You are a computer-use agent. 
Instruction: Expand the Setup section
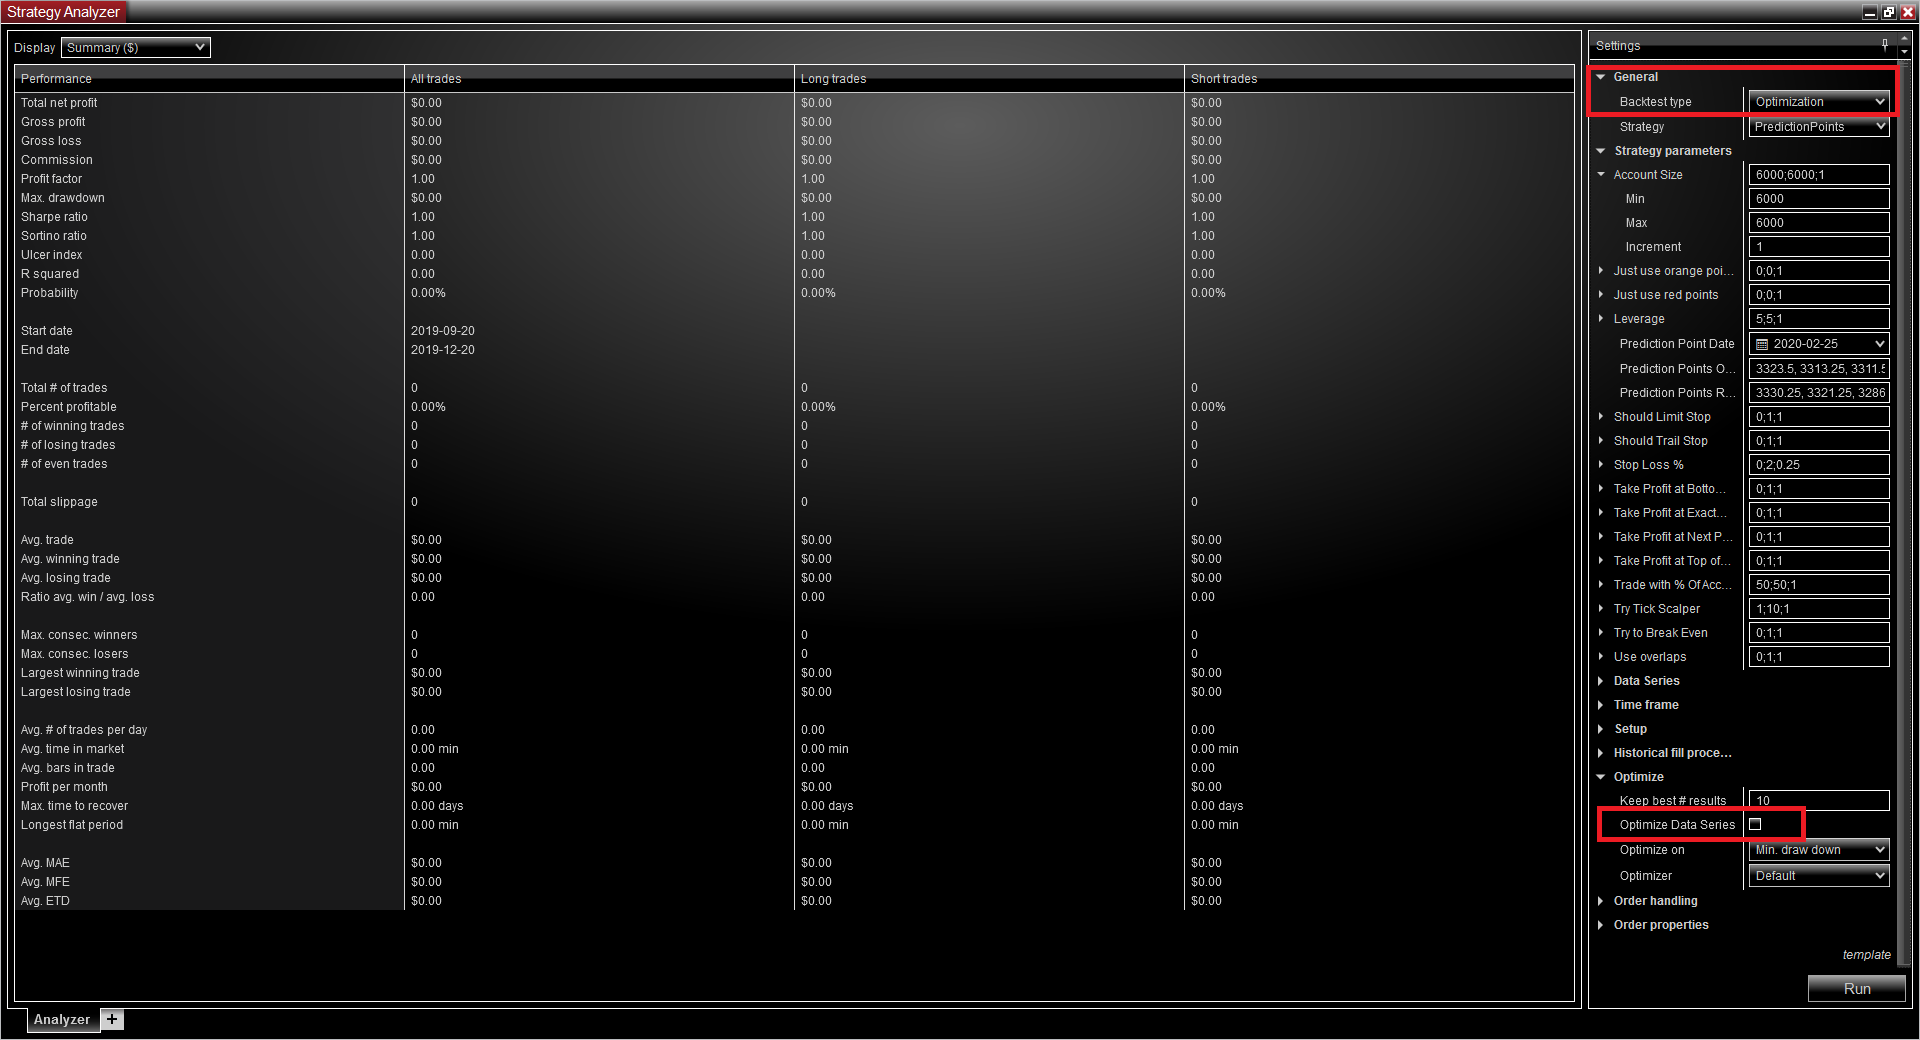[x=1601, y=729]
